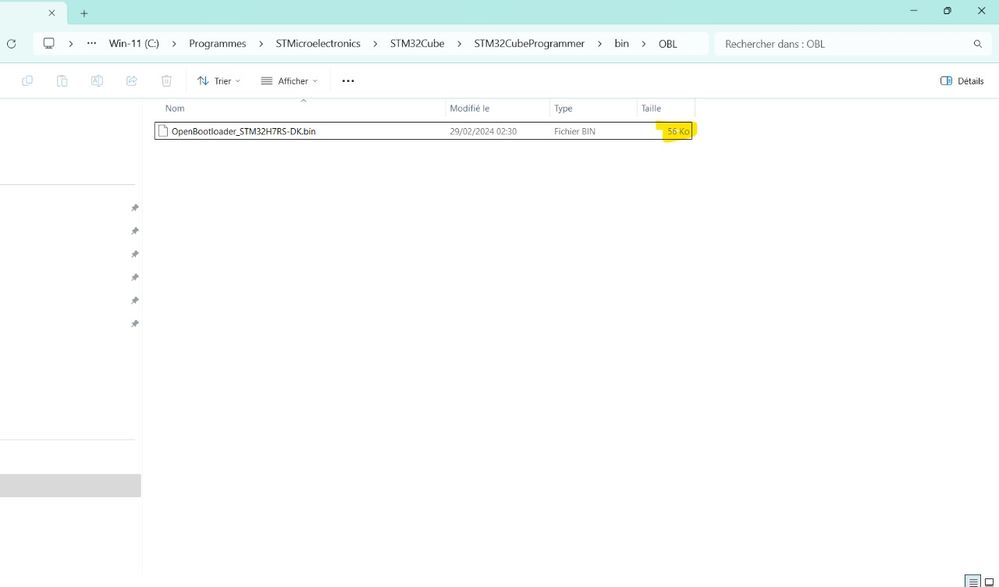999x587 pixels.
Task: Open the three-dot more options menu
Action: click(x=348, y=81)
